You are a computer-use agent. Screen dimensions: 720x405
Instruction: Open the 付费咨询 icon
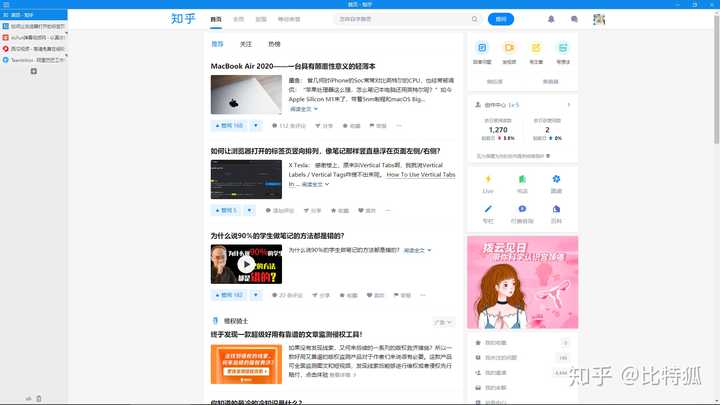522,209
